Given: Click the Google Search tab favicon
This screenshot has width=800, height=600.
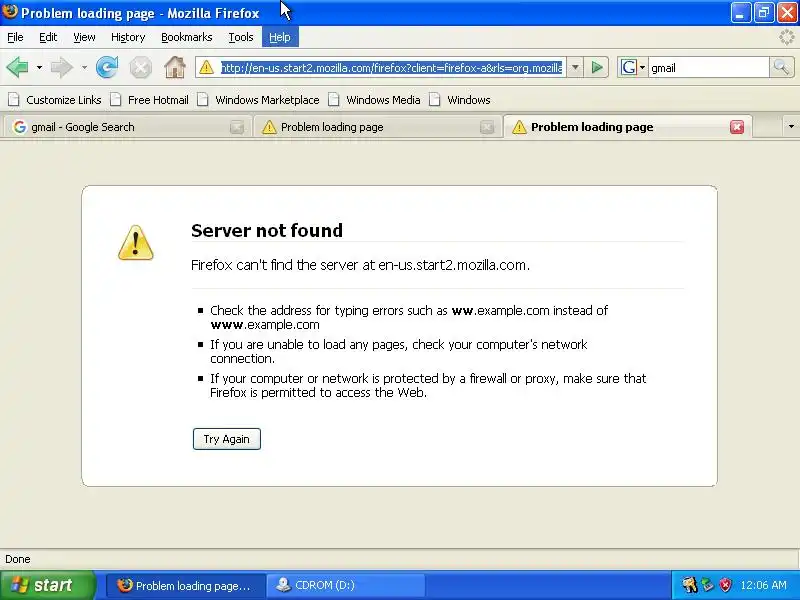Looking at the screenshot, I should click(x=19, y=127).
